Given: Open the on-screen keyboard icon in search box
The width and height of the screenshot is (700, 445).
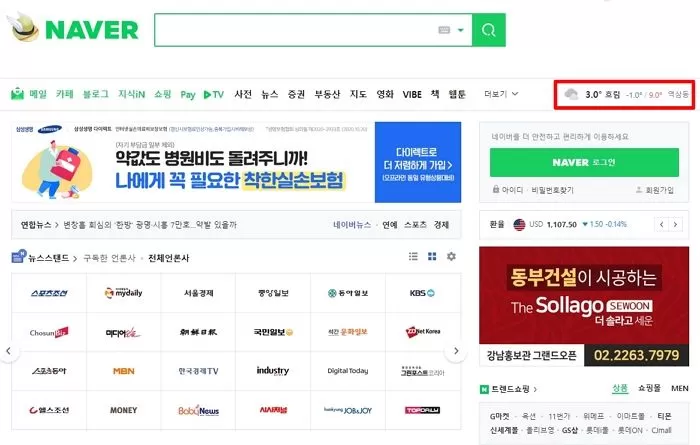Looking at the screenshot, I should (x=444, y=30).
